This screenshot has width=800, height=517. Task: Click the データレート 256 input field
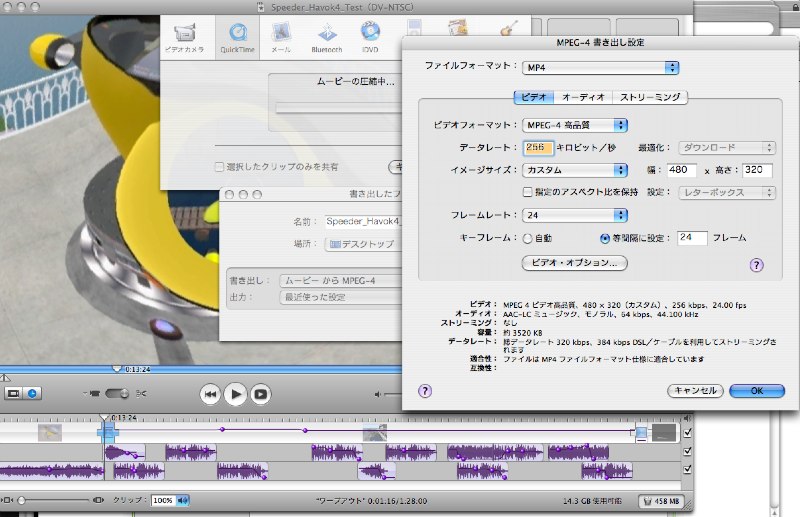(538, 147)
